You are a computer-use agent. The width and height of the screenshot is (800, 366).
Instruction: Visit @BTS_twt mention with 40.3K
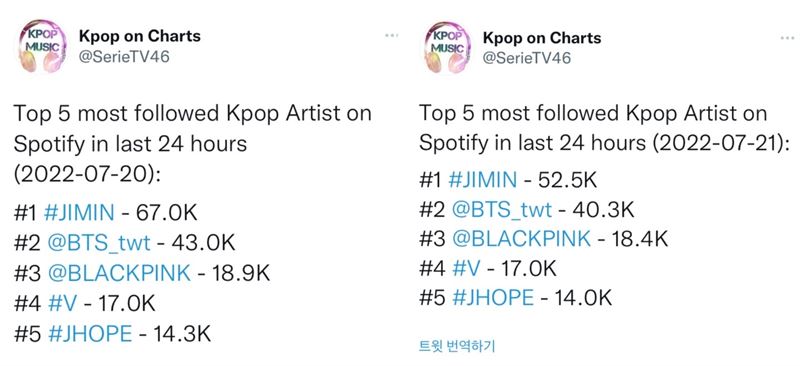[x=502, y=210]
